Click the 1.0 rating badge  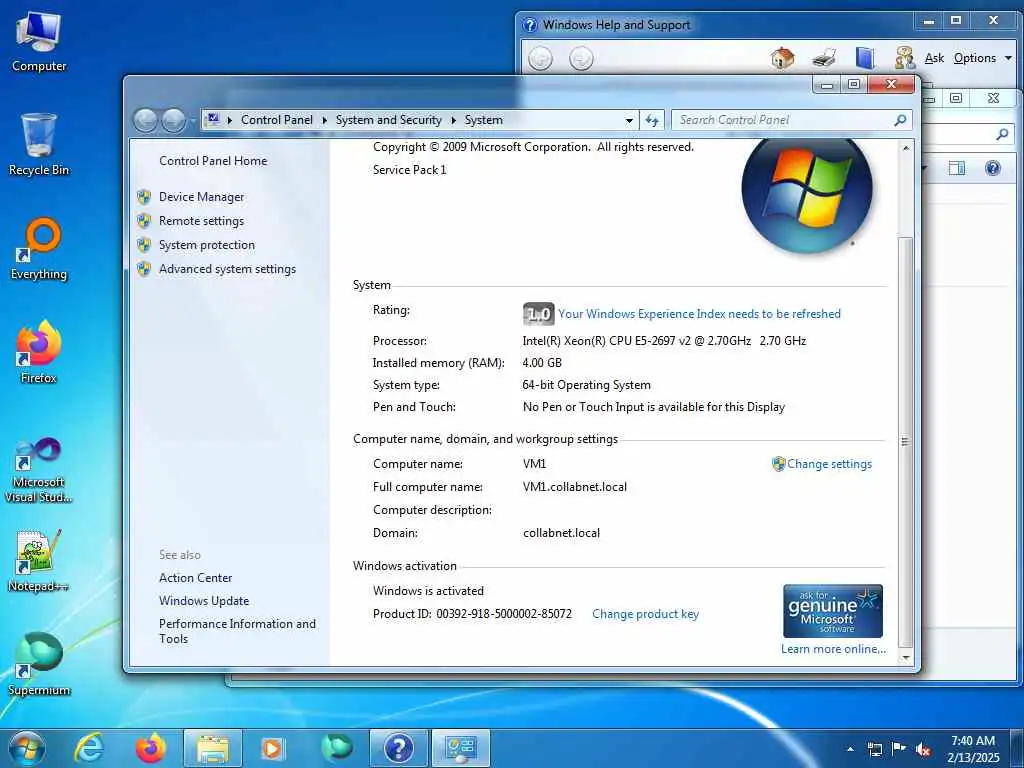coord(539,314)
